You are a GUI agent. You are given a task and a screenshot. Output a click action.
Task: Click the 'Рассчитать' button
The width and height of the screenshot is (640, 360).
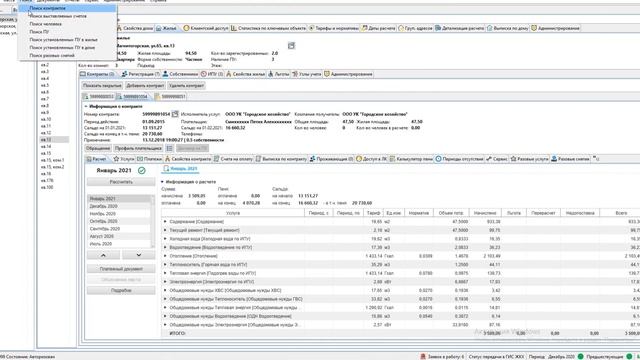pos(121,182)
